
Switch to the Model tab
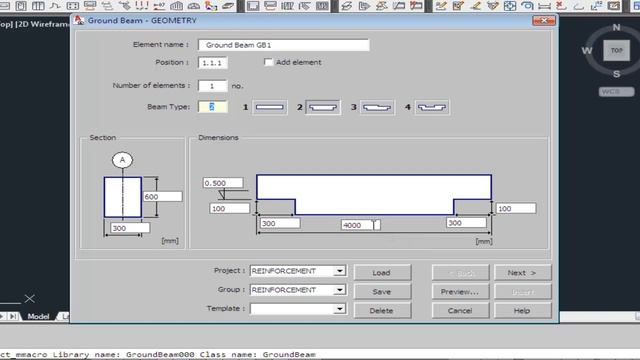click(38, 316)
